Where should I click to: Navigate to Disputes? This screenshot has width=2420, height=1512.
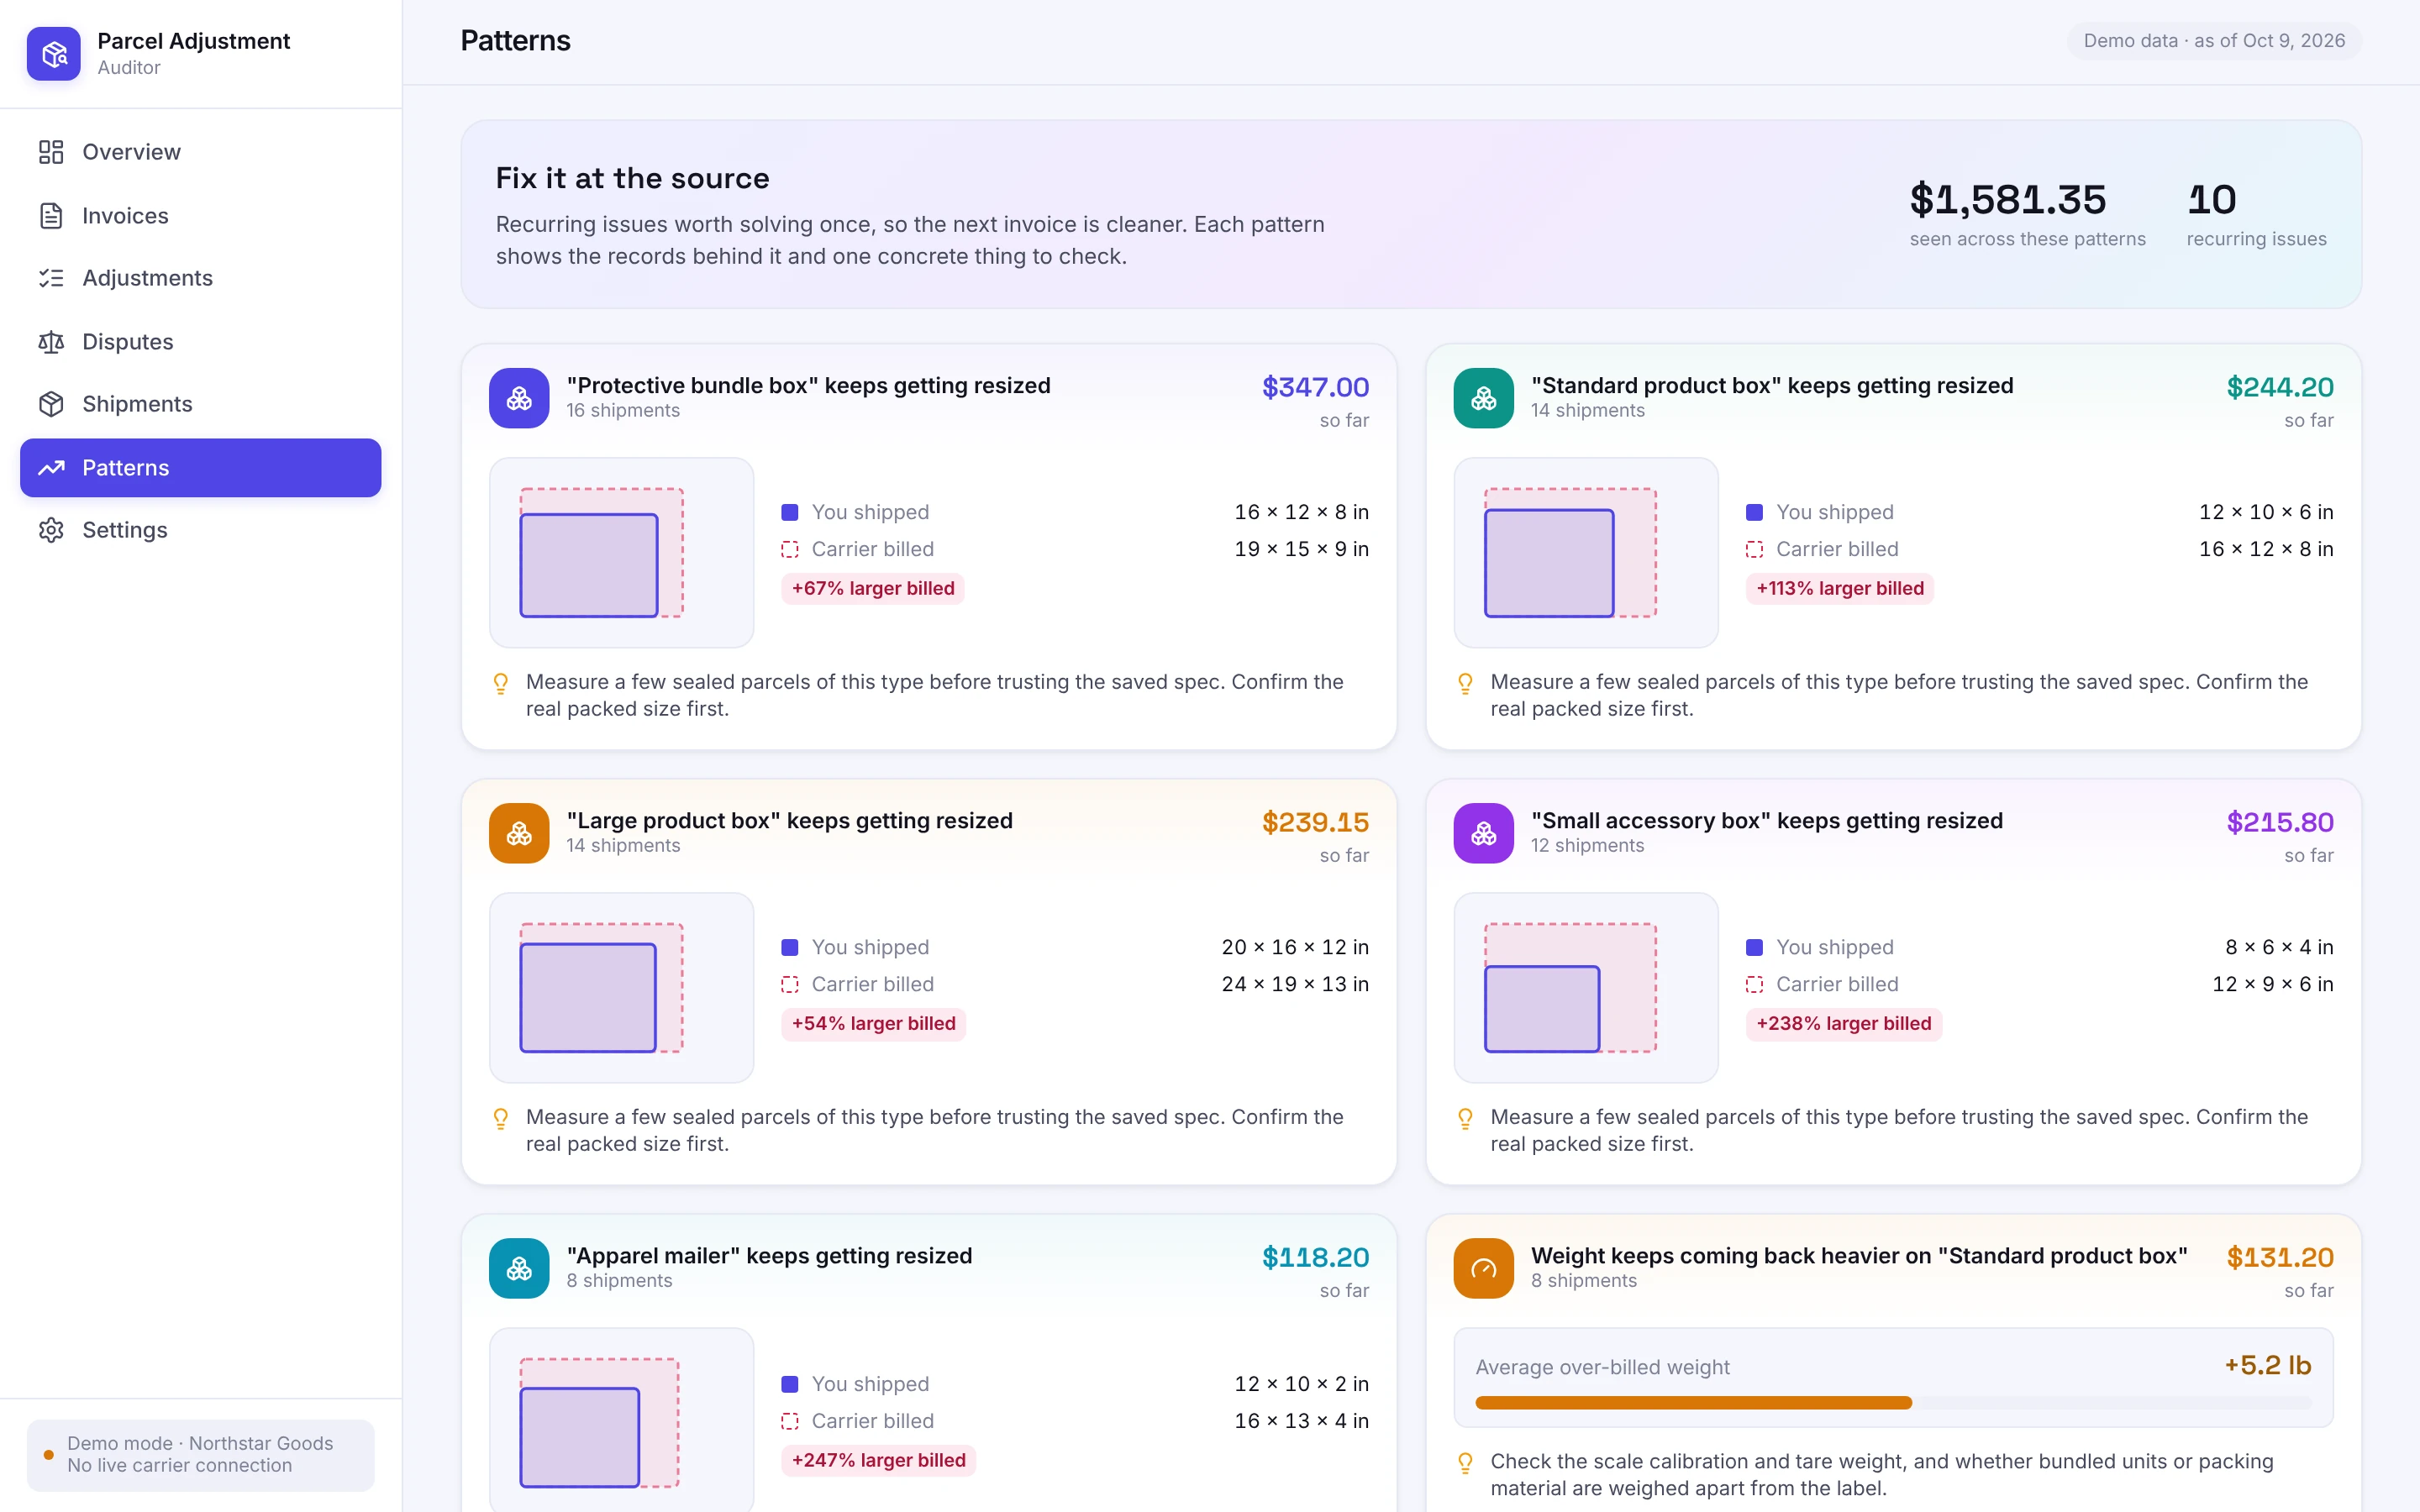point(201,342)
